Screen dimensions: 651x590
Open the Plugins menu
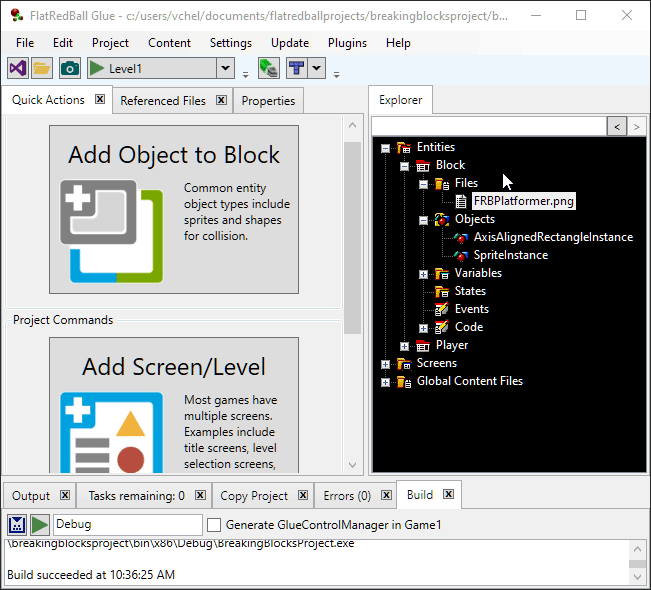point(347,43)
